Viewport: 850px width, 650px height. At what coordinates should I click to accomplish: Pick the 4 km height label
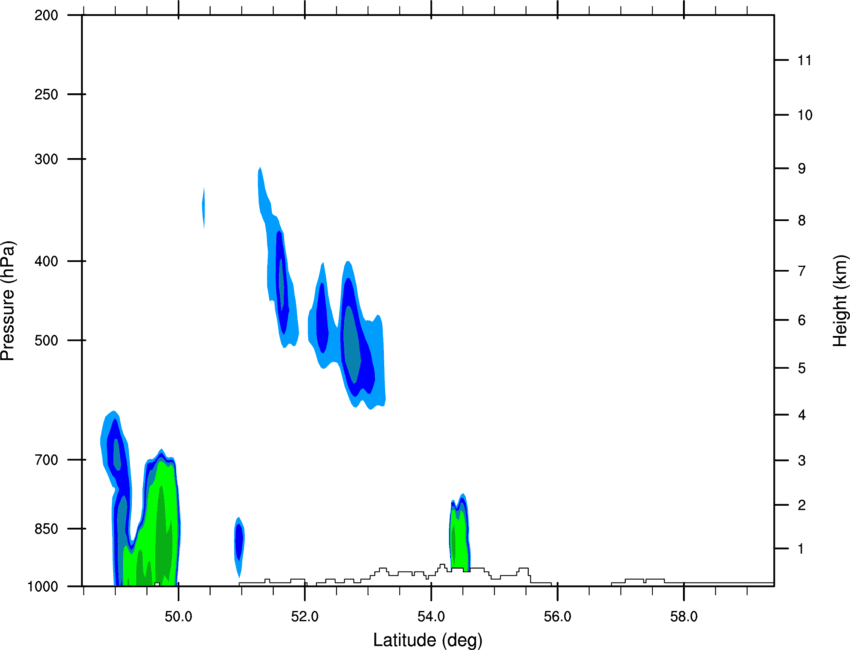coord(801,415)
